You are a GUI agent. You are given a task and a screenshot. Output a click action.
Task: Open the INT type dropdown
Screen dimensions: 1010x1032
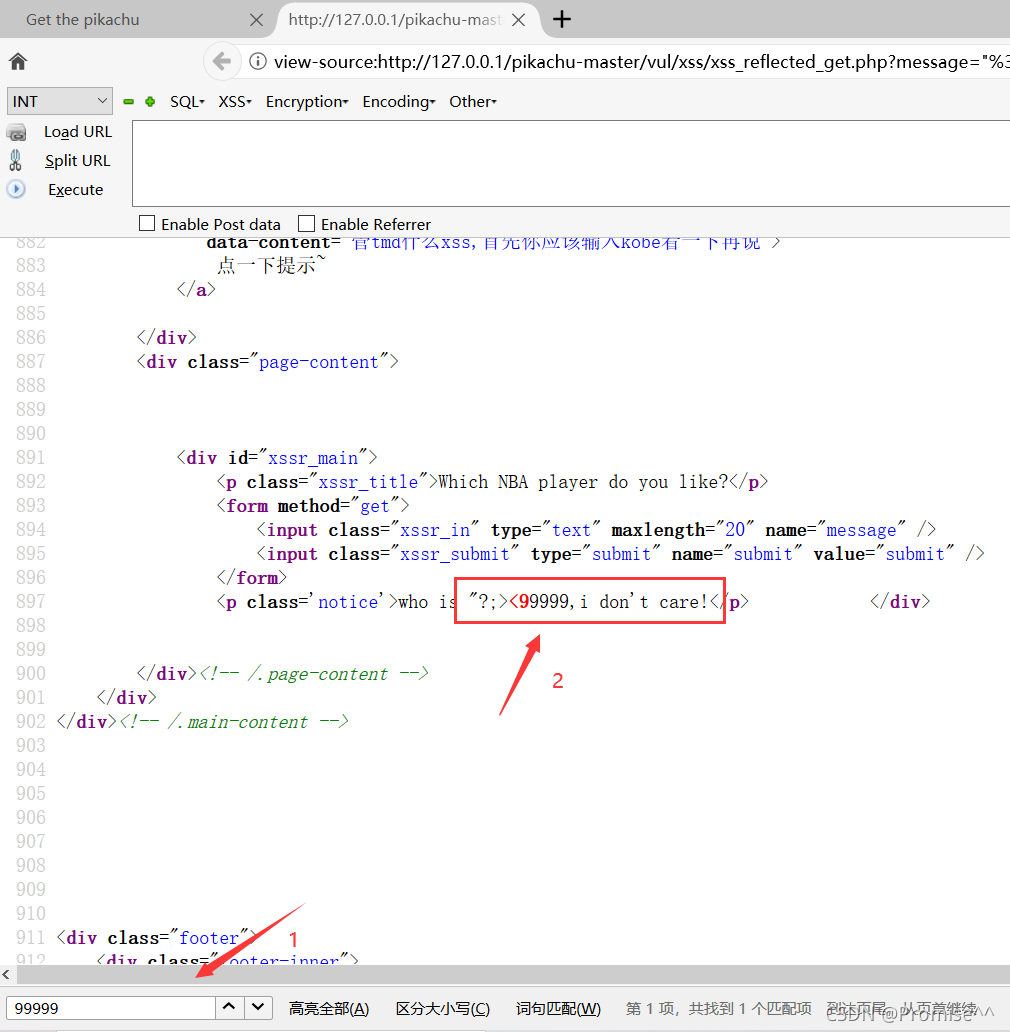coord(59,101)
